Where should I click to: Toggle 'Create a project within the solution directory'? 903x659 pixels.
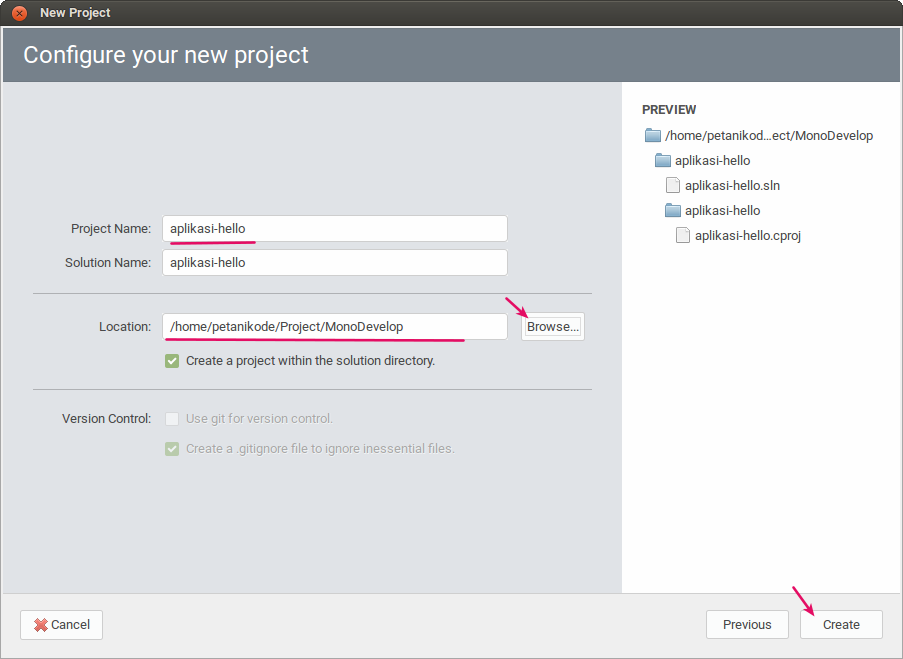point(172,361)
